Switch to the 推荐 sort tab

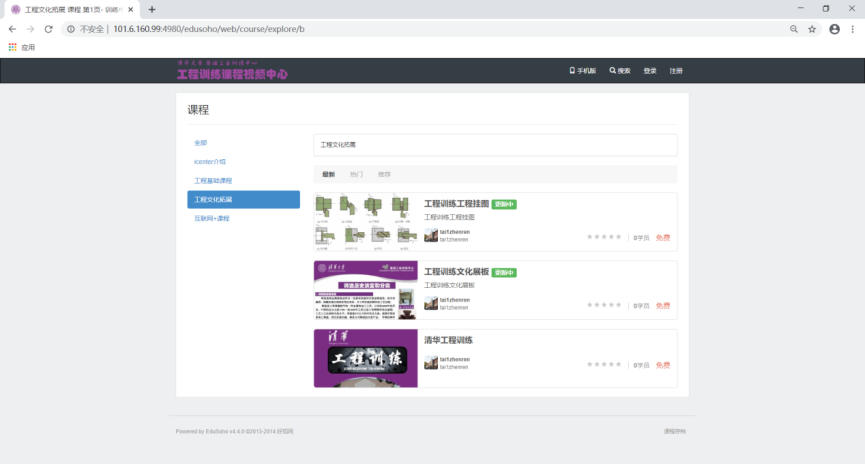(384, 174)
